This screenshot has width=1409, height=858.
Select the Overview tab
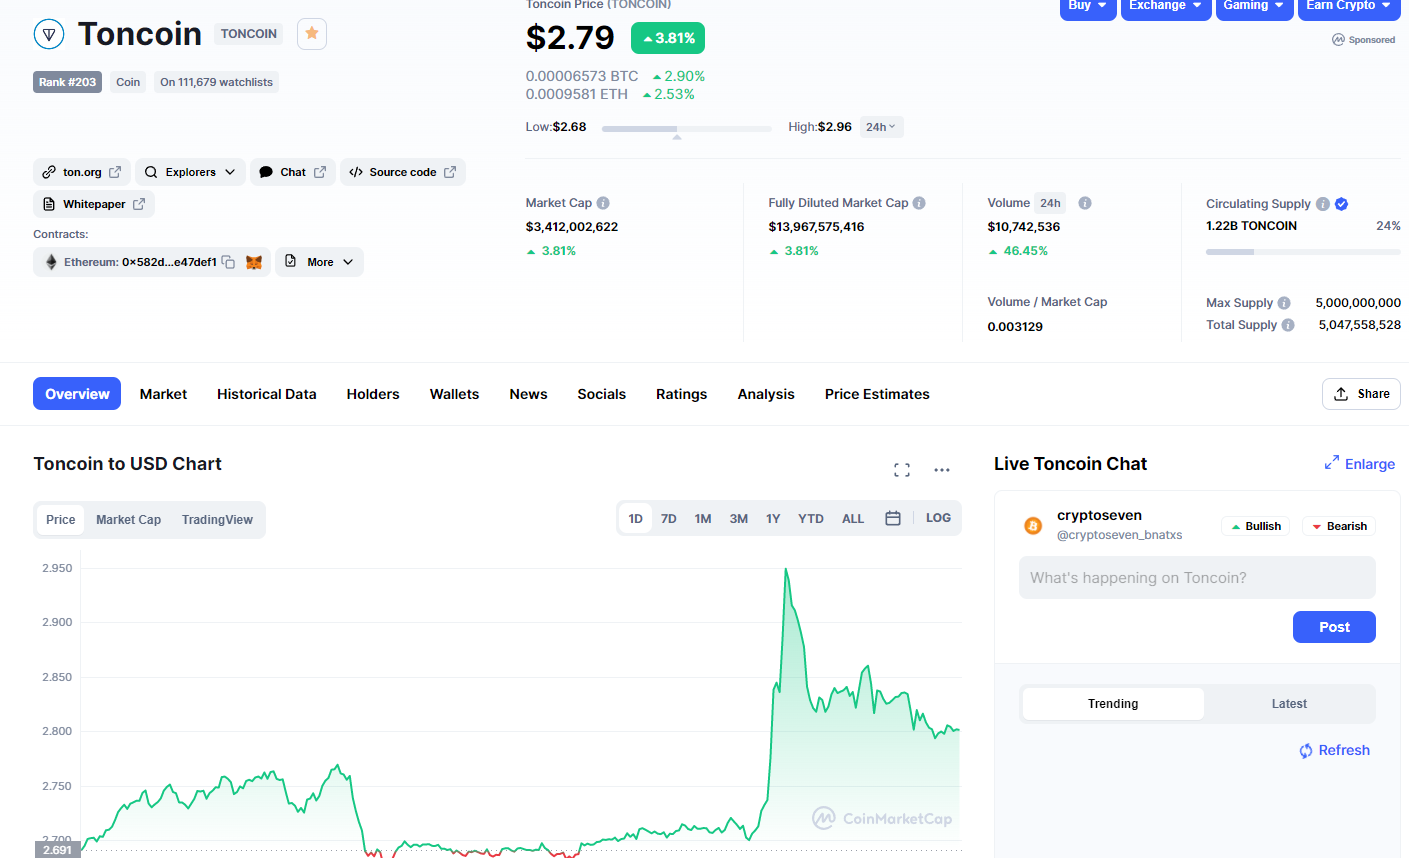click(77, 394)
